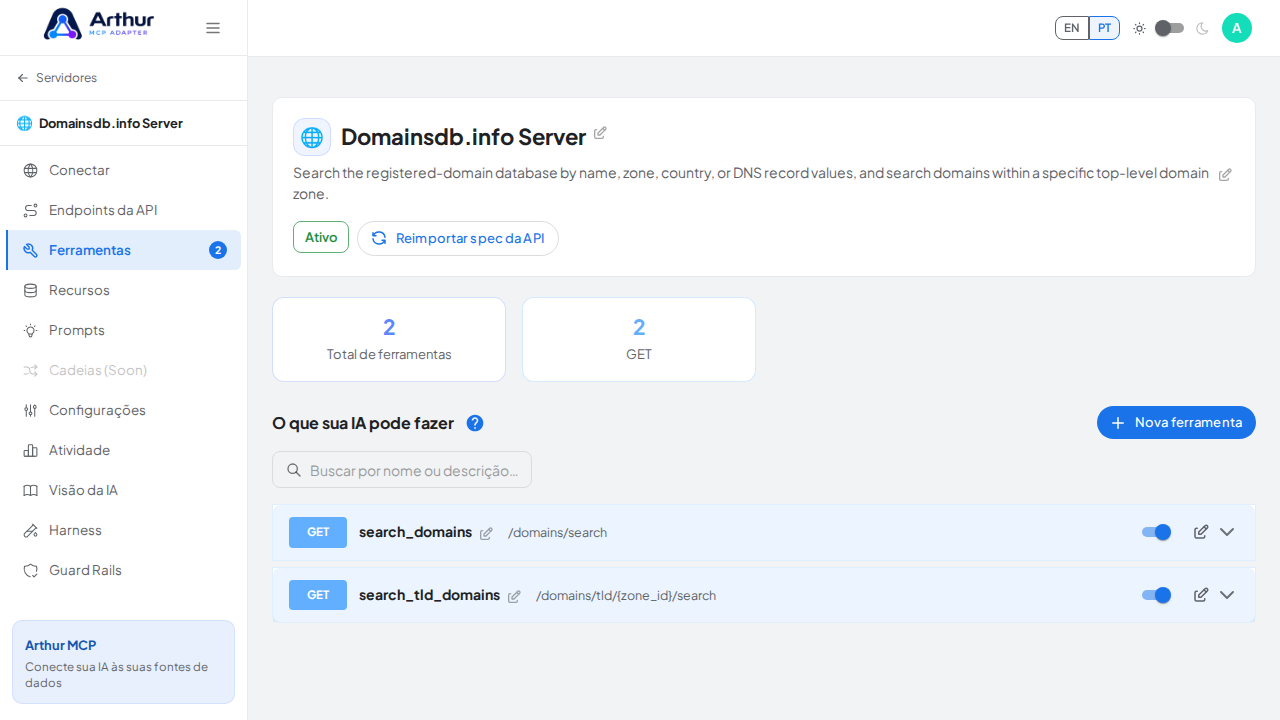Viewport: 1280px width, 720px height.
Task: Click the Arthur MCP info card
Action: click(x=123, y=662)
